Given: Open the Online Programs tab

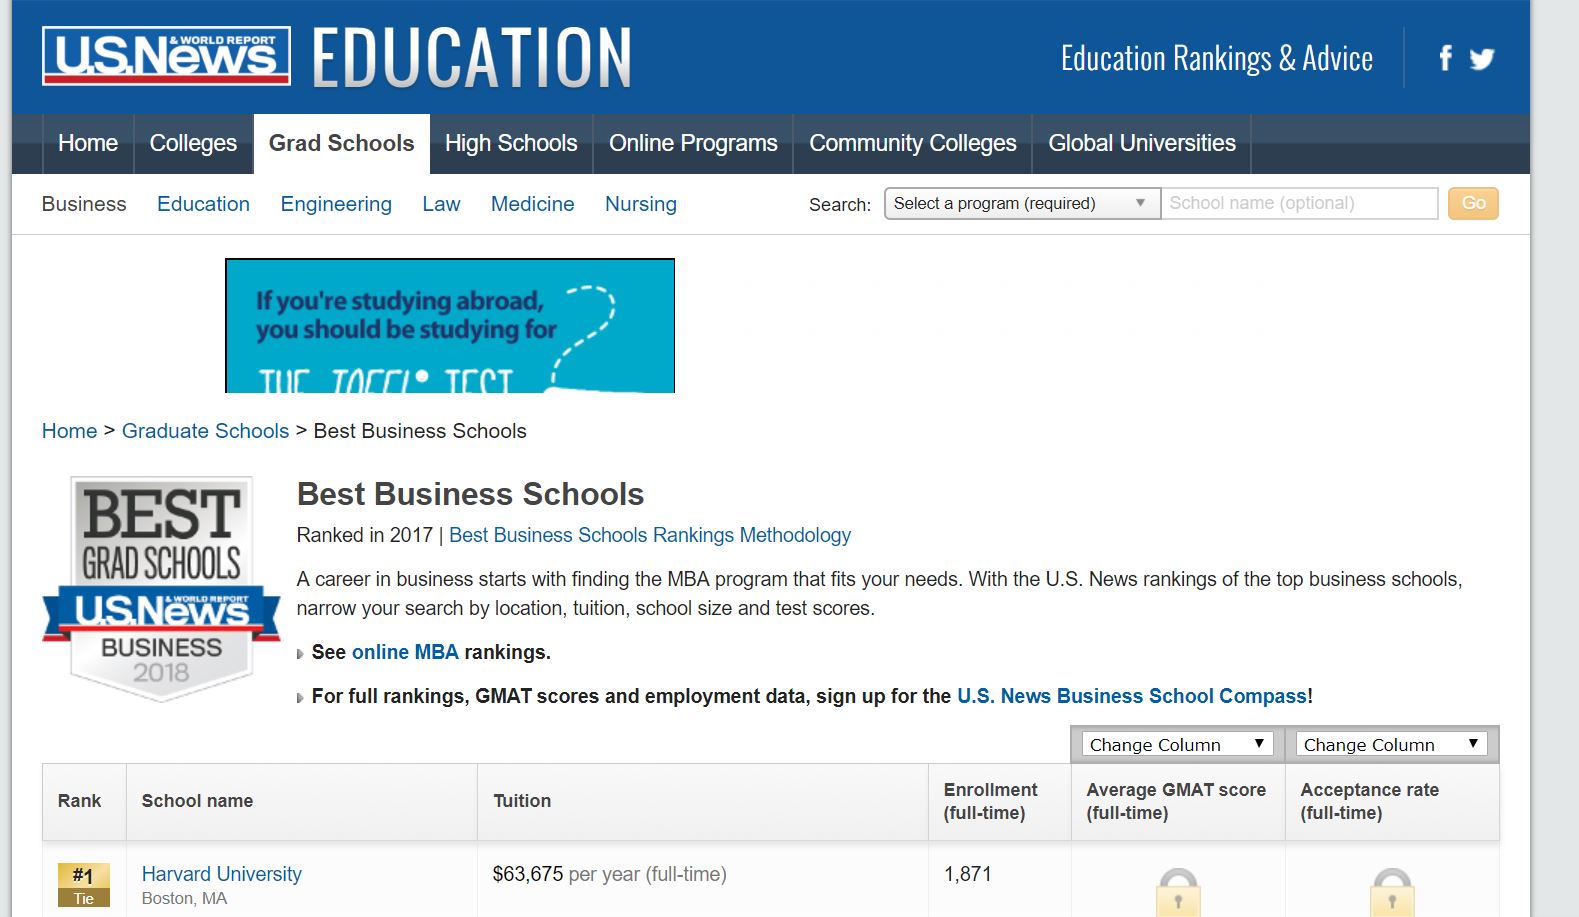Looking at the screenshot, I should 693,144.
